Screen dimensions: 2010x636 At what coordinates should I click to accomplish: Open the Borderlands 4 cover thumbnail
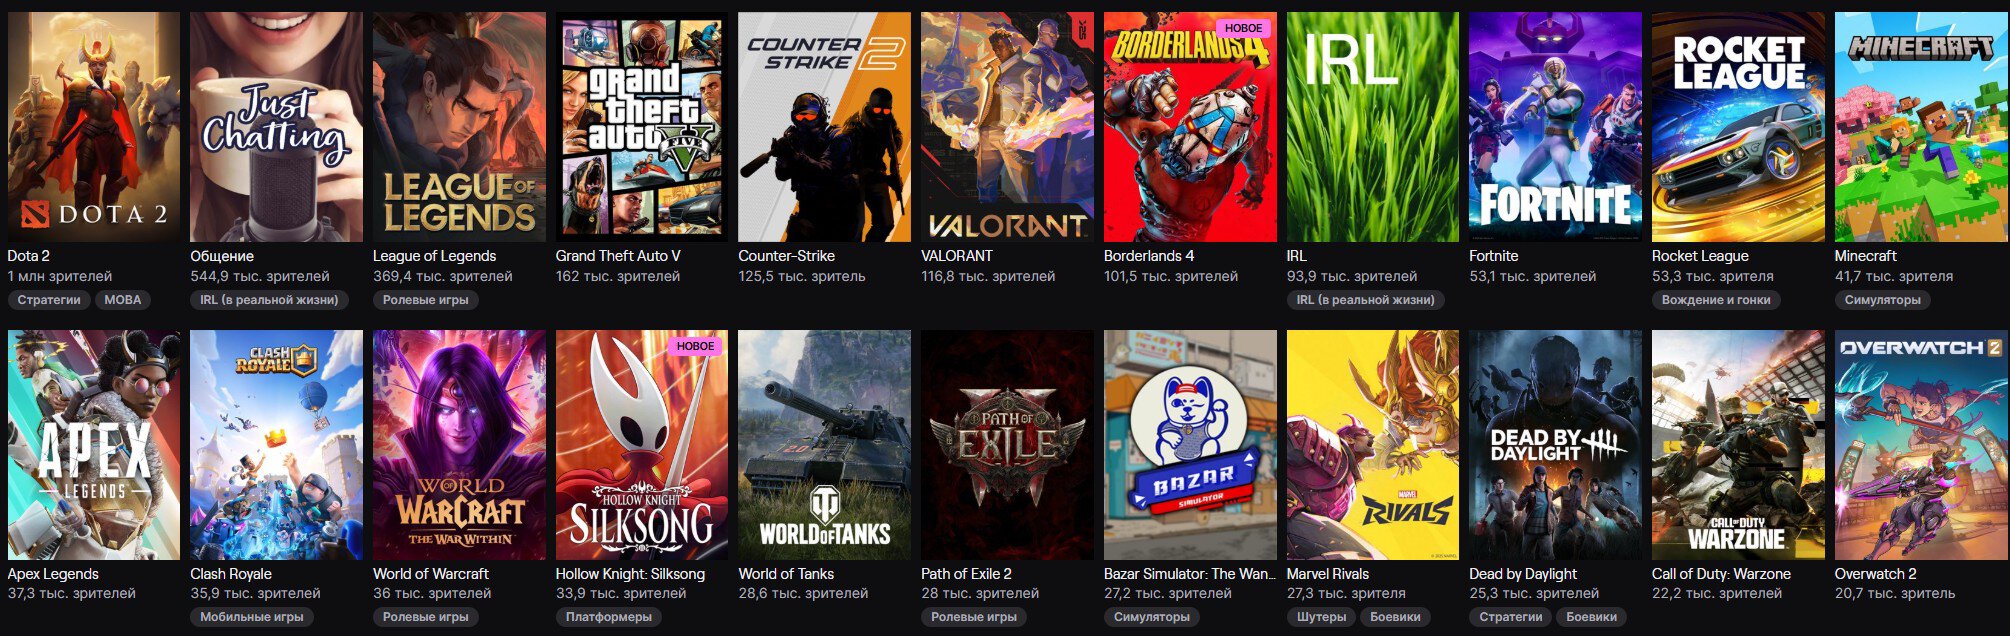click(x=1190, y=127)
